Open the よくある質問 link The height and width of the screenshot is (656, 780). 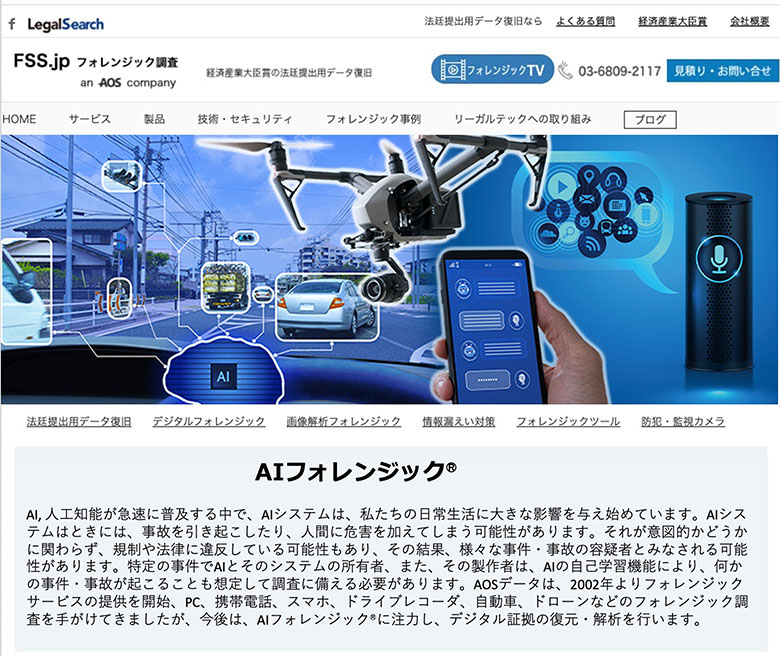(585, 21)
